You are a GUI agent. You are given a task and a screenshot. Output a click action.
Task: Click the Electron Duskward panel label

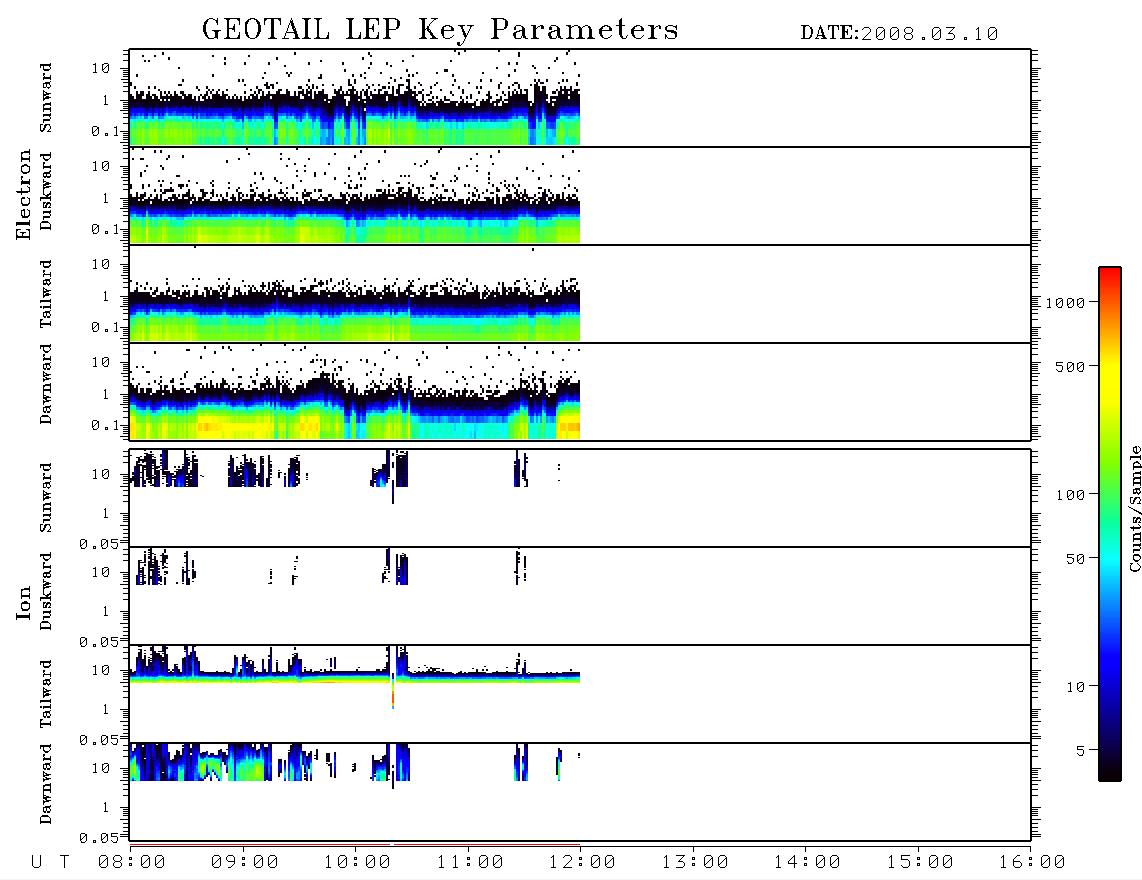[x=46, y=191]
